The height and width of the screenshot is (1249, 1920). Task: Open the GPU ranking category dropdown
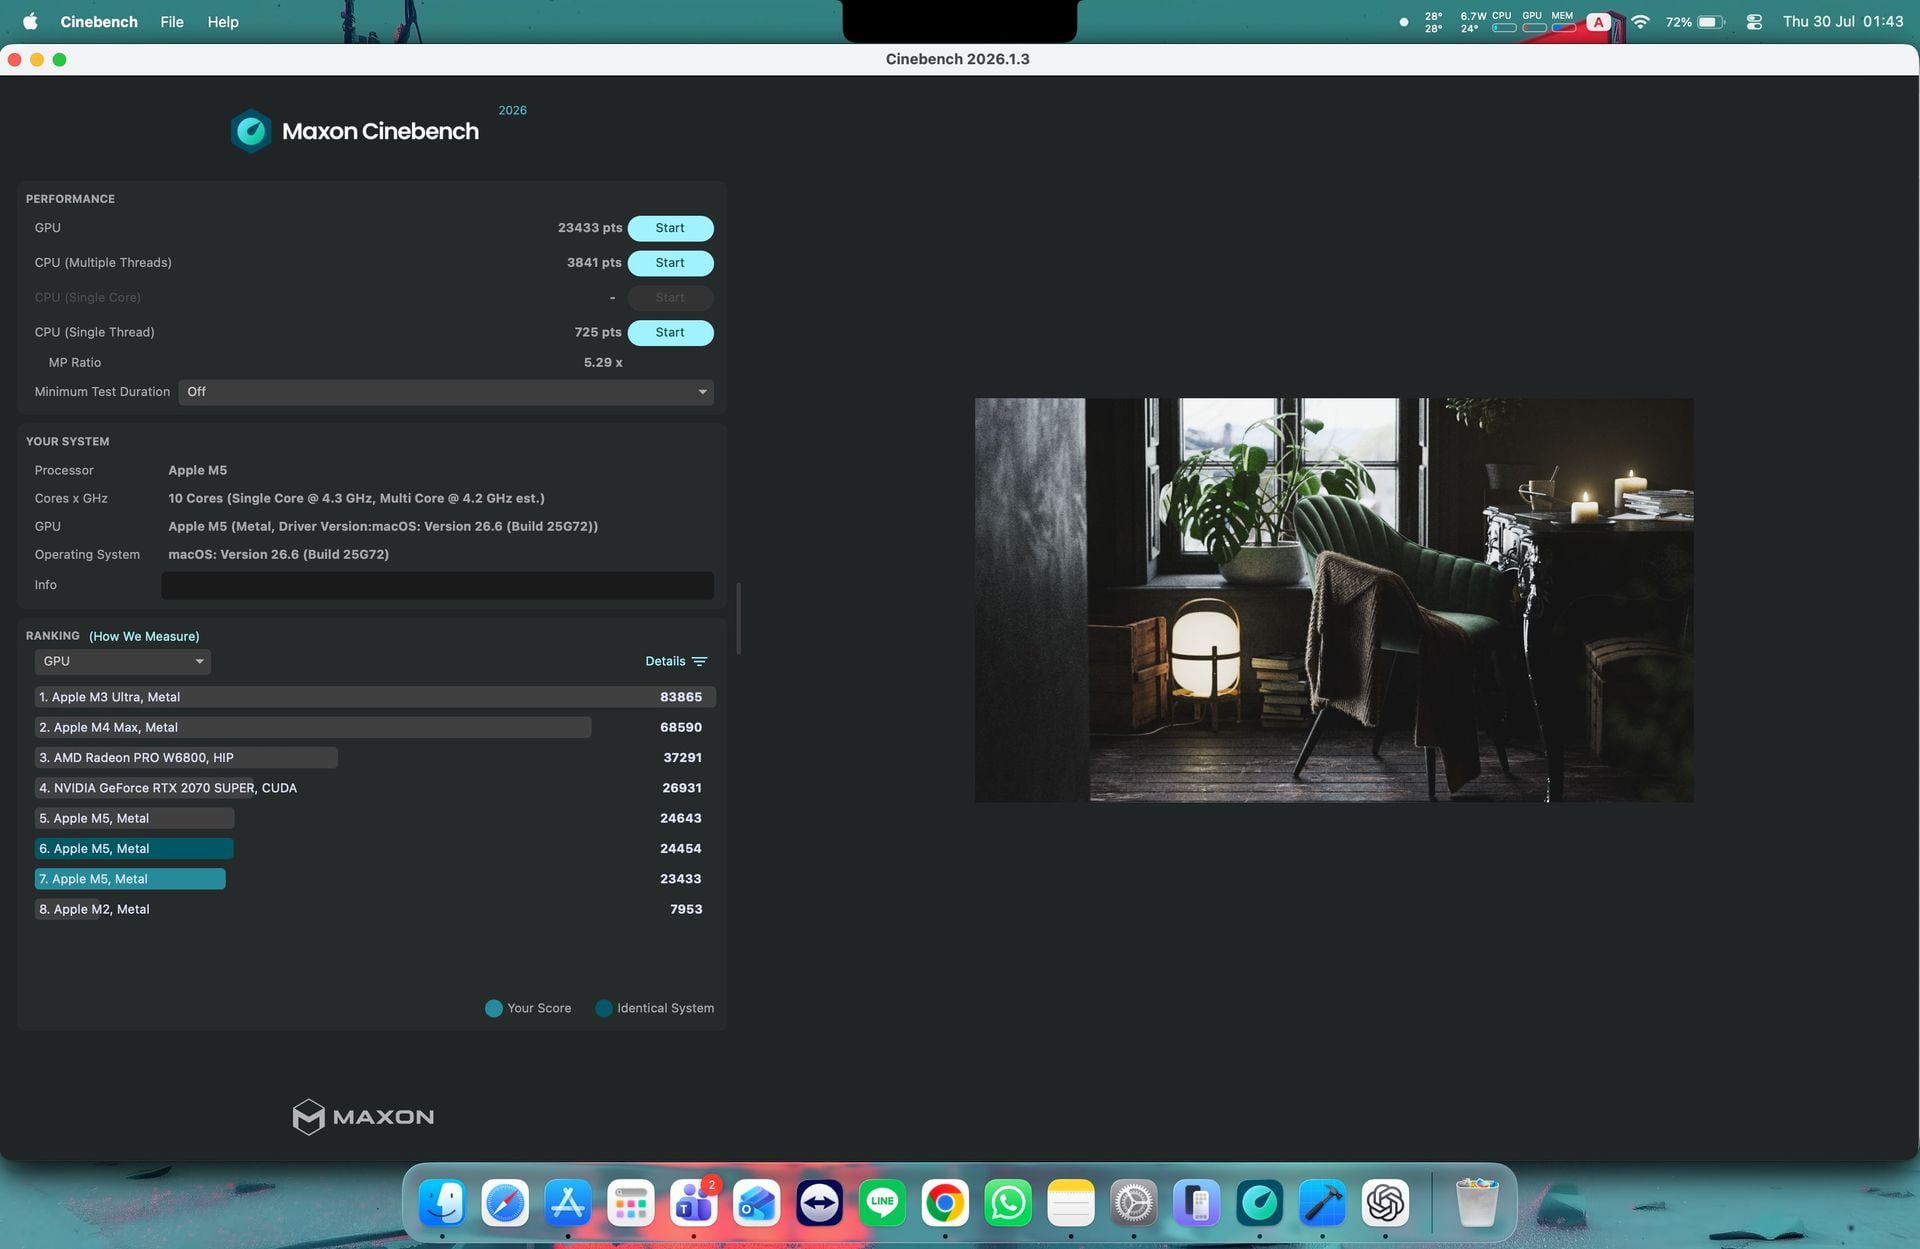[123, 662]
